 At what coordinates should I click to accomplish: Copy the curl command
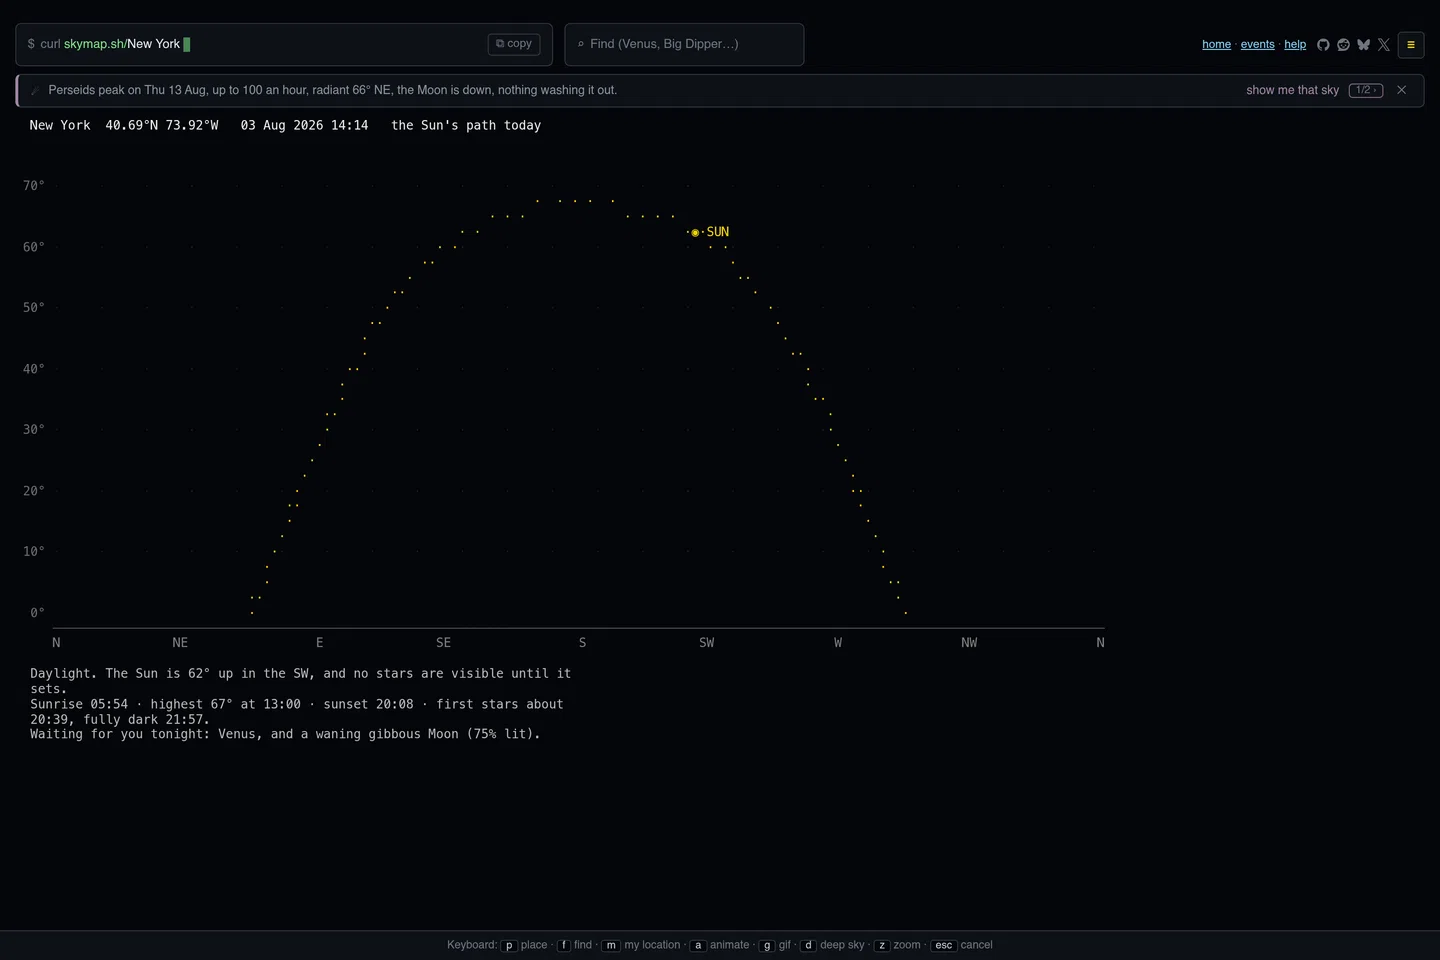tap(514, 44)
